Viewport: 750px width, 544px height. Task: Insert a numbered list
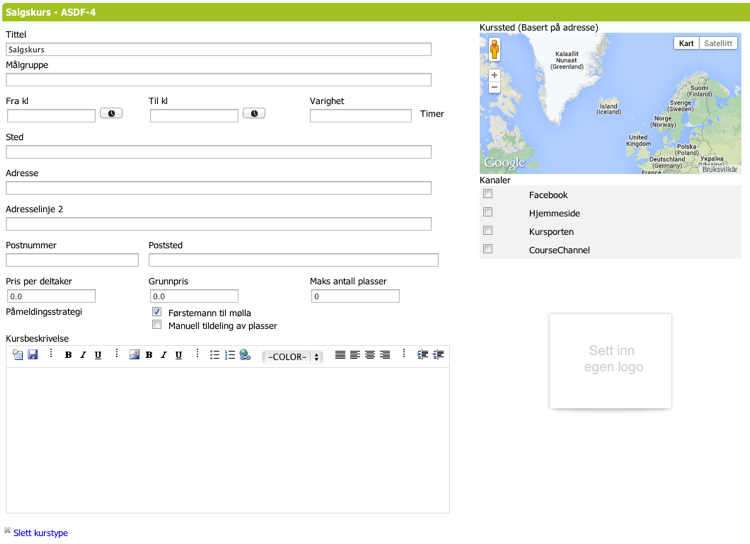[x=230, y=355]
